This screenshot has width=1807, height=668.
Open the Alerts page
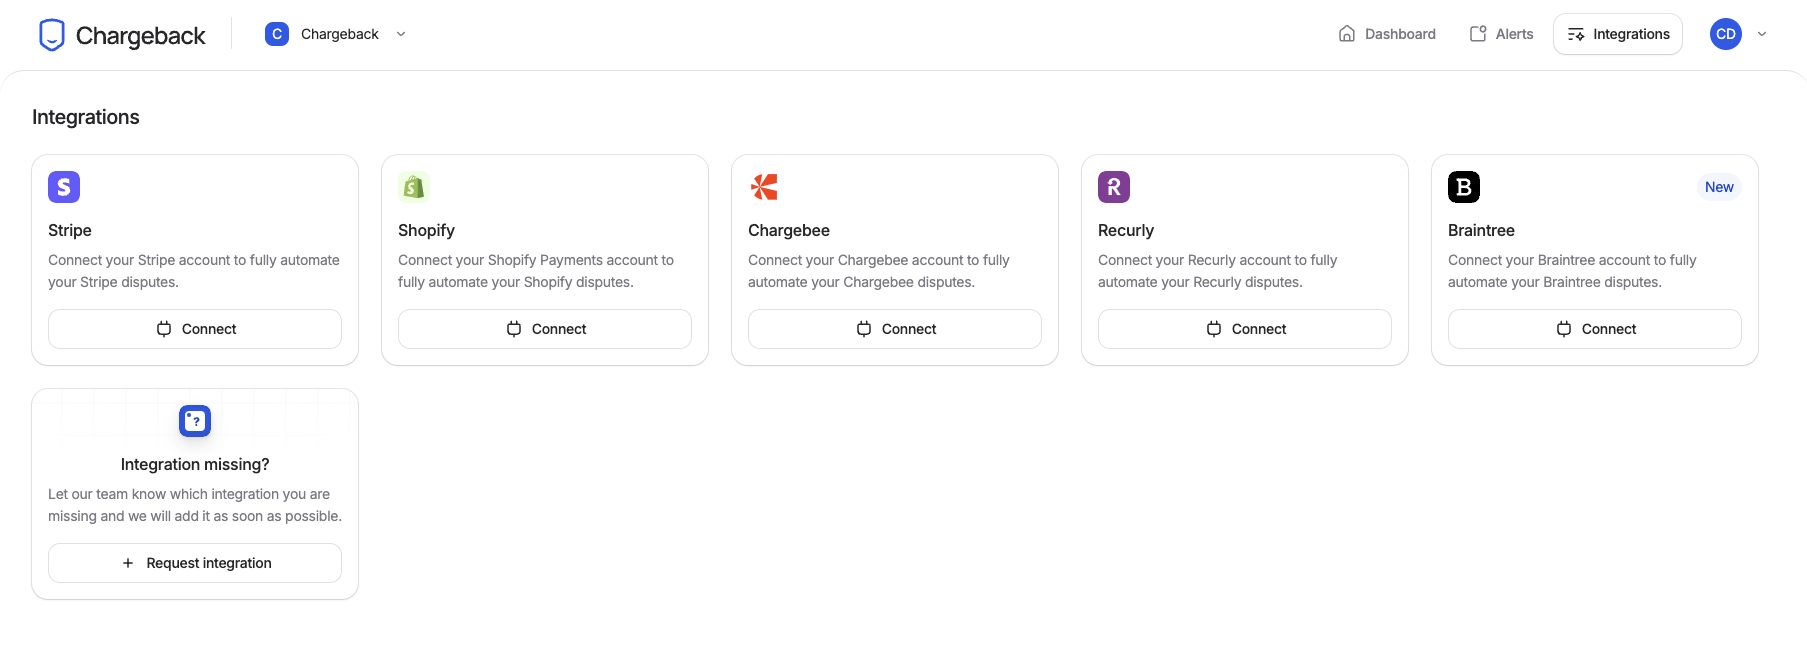[1502, 34]
